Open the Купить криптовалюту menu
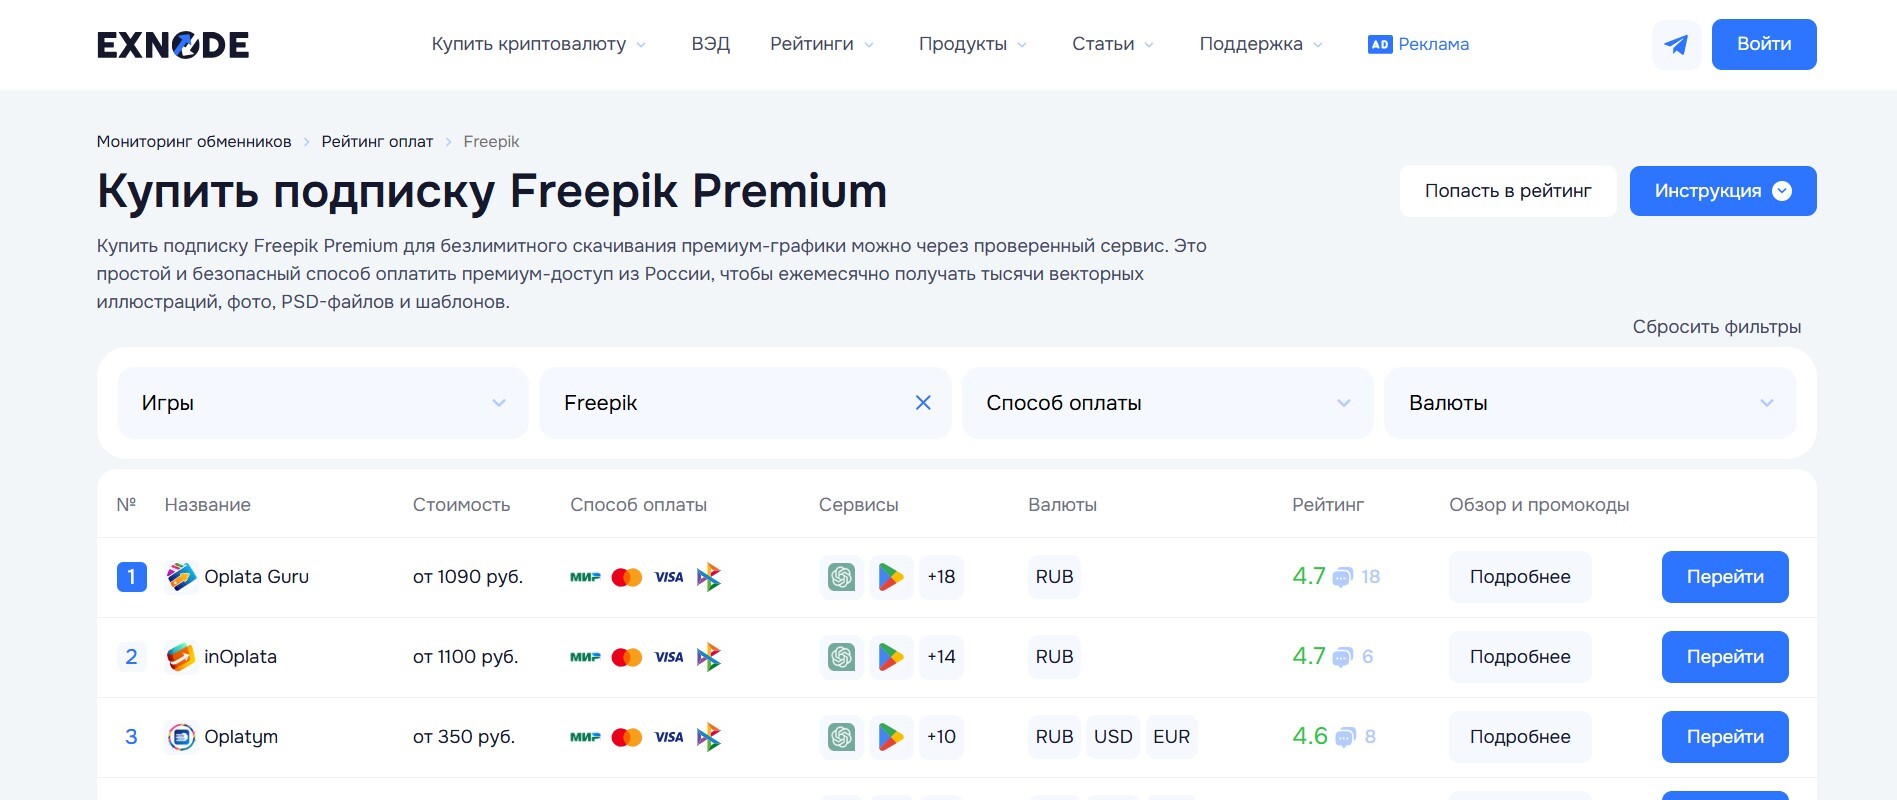The height and width of the screenshot is (800, 1897). (x=538, y=44)
